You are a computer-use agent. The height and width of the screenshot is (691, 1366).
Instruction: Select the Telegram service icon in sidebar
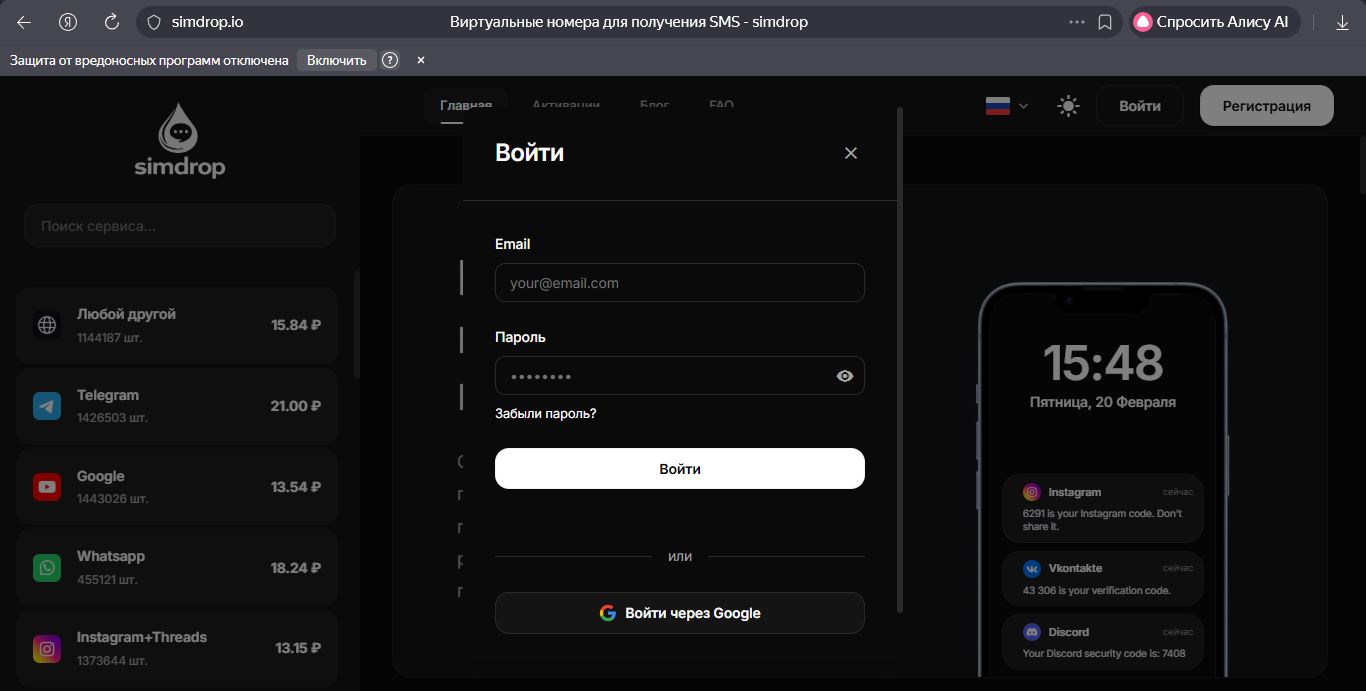click(47, 405)
